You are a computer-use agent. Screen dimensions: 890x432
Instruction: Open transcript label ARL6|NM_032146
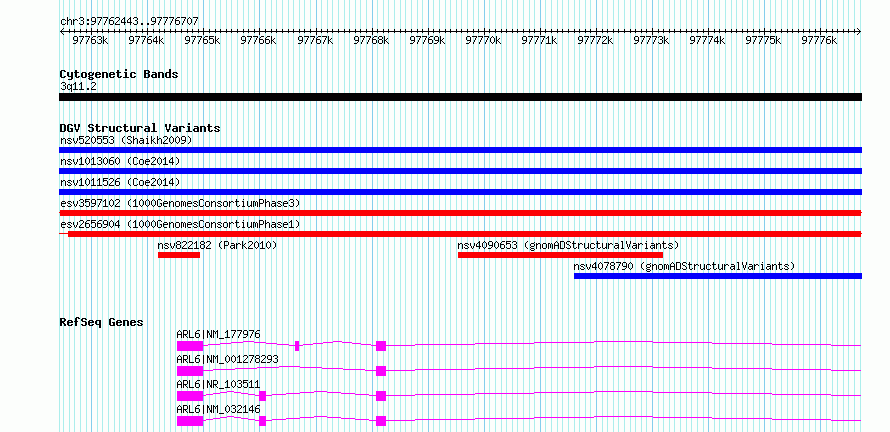219,409
